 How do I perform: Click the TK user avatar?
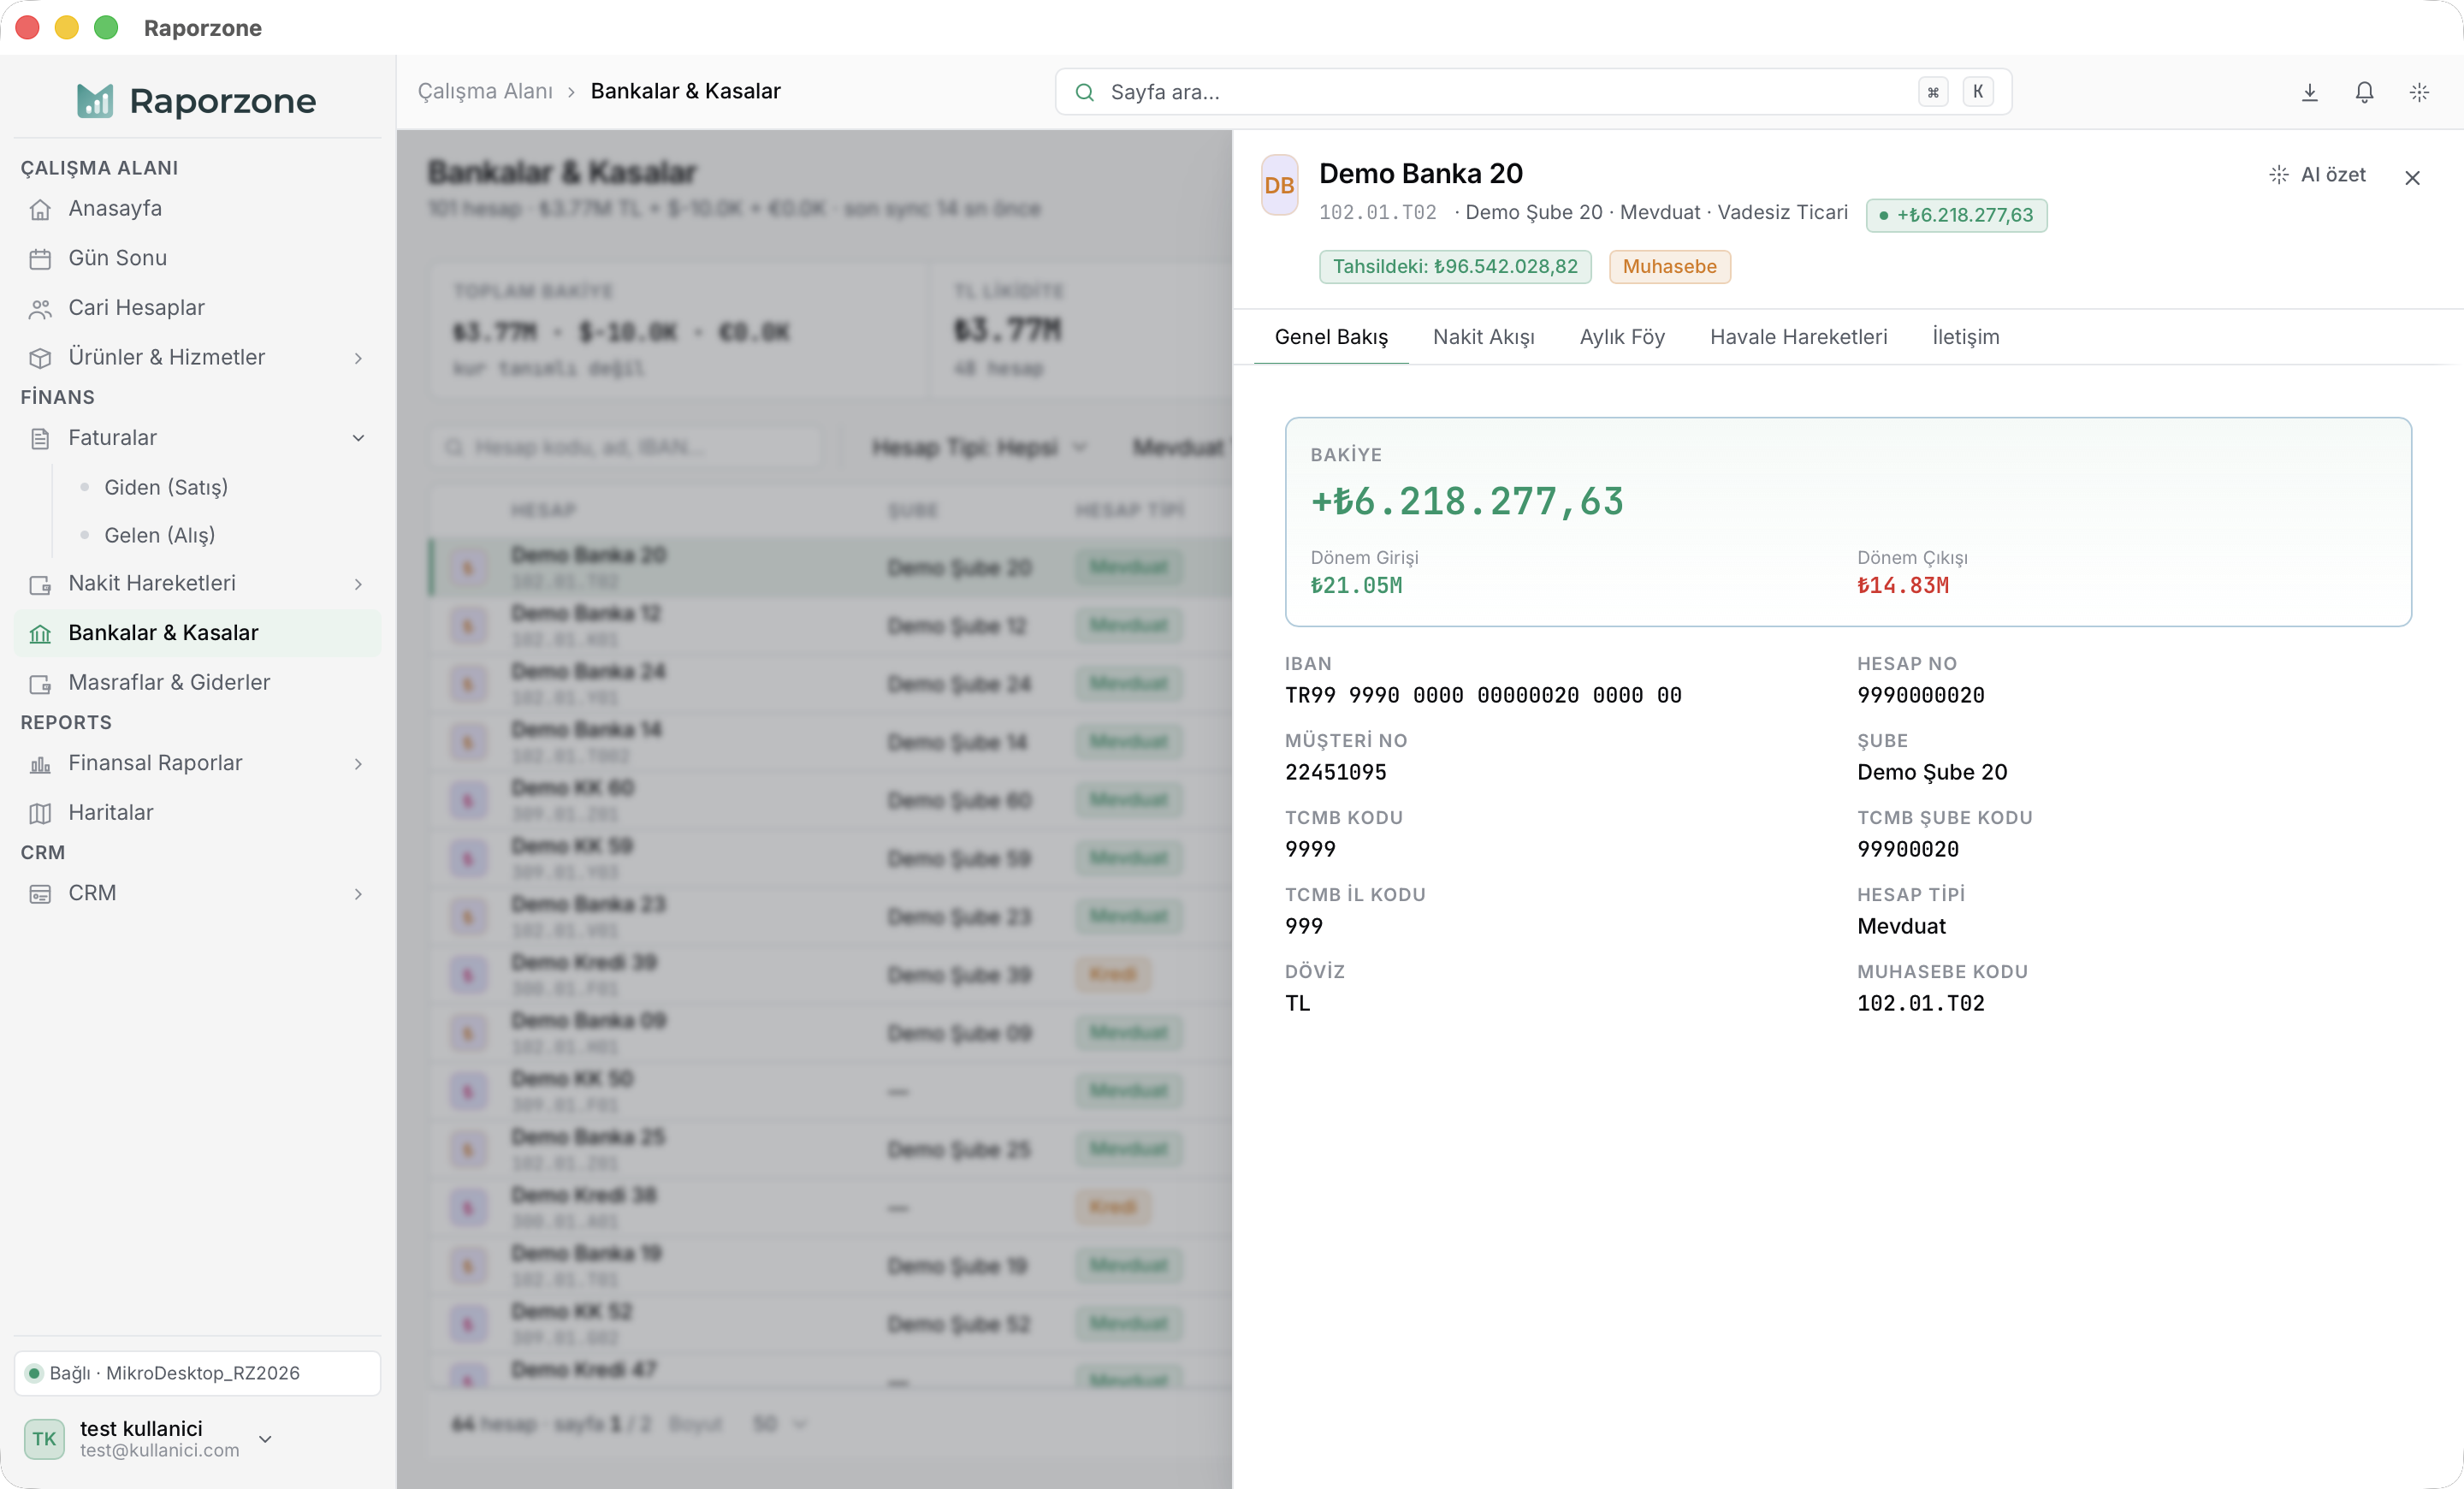point(44,1438)
